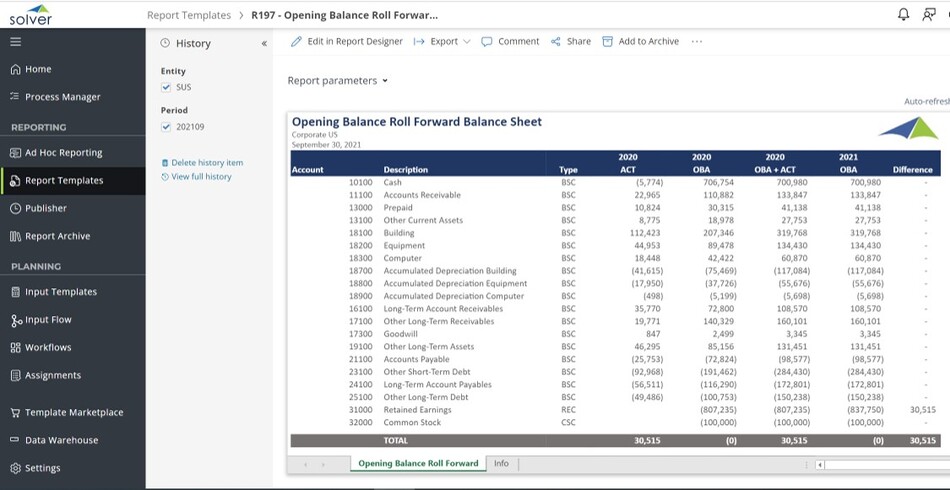Click the Share icon in toolbar
The image size is (950, 490).
coord(556,42)
